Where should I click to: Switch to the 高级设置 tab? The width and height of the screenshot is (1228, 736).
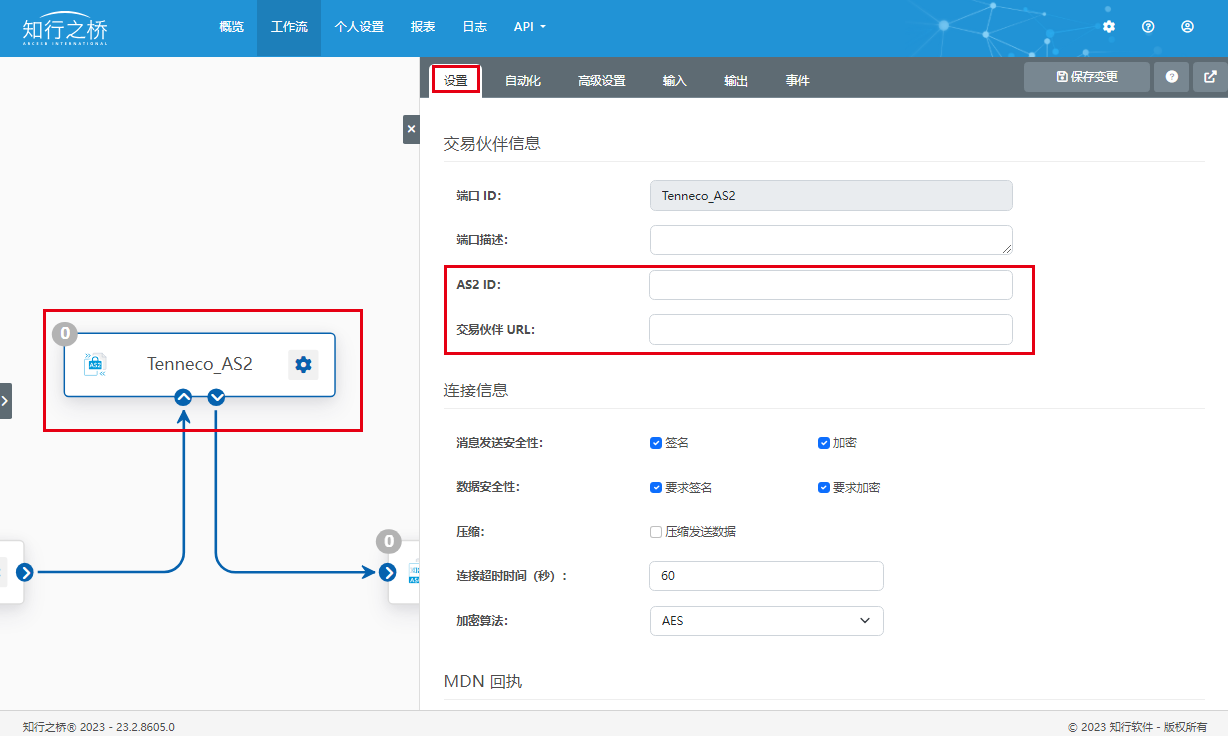coord(601,81)
